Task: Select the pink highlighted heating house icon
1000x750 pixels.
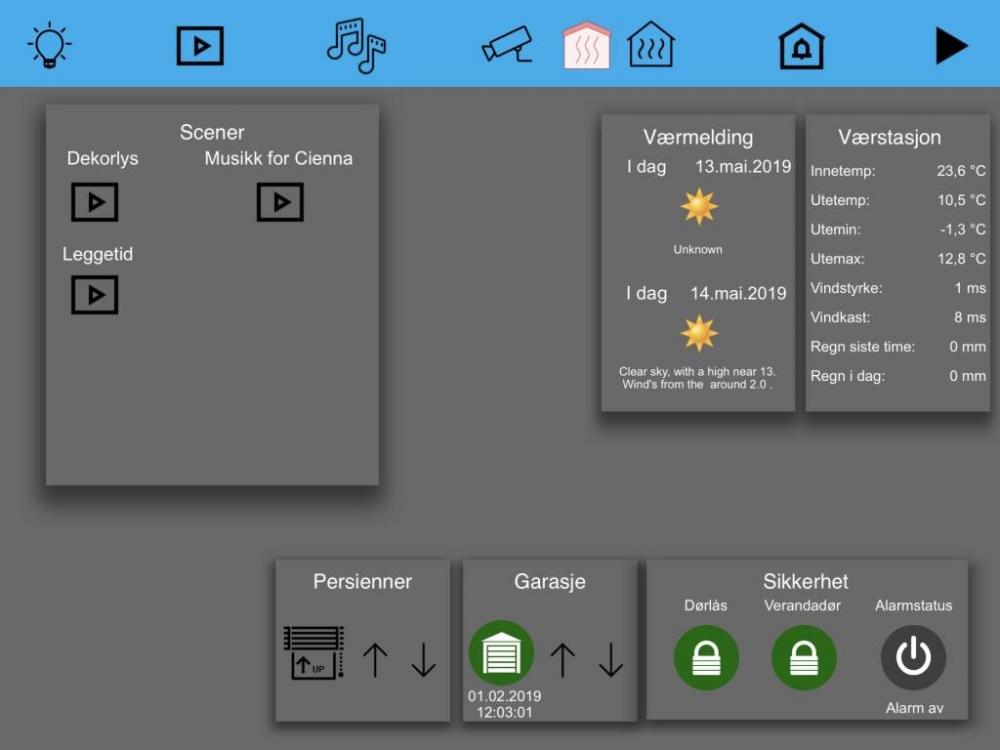Action: (x=587, y=46)
